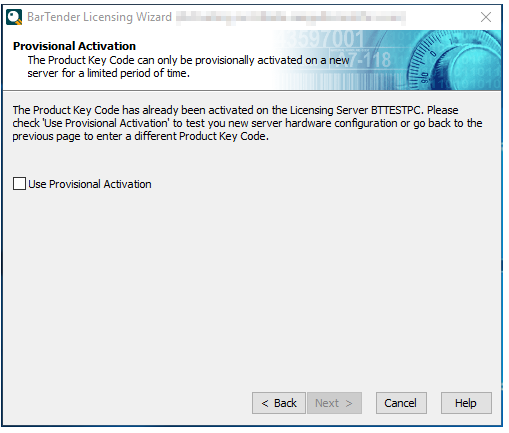Click the BarTender Licensing Wizard title text
Viewport: 509px width, 433px height.
[x=99, y=17]
